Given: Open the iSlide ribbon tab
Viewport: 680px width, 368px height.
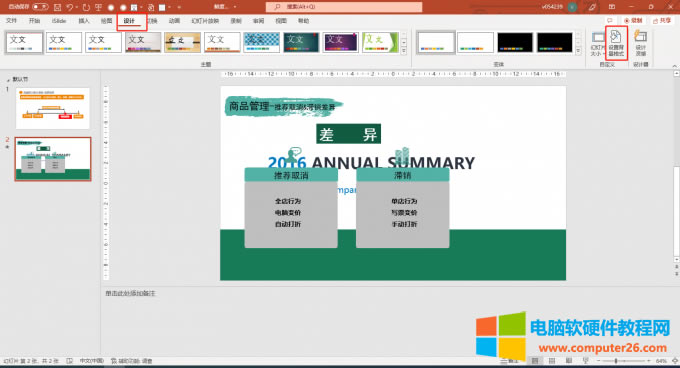Looking at the screenshot, I should (x=59, y=21).
